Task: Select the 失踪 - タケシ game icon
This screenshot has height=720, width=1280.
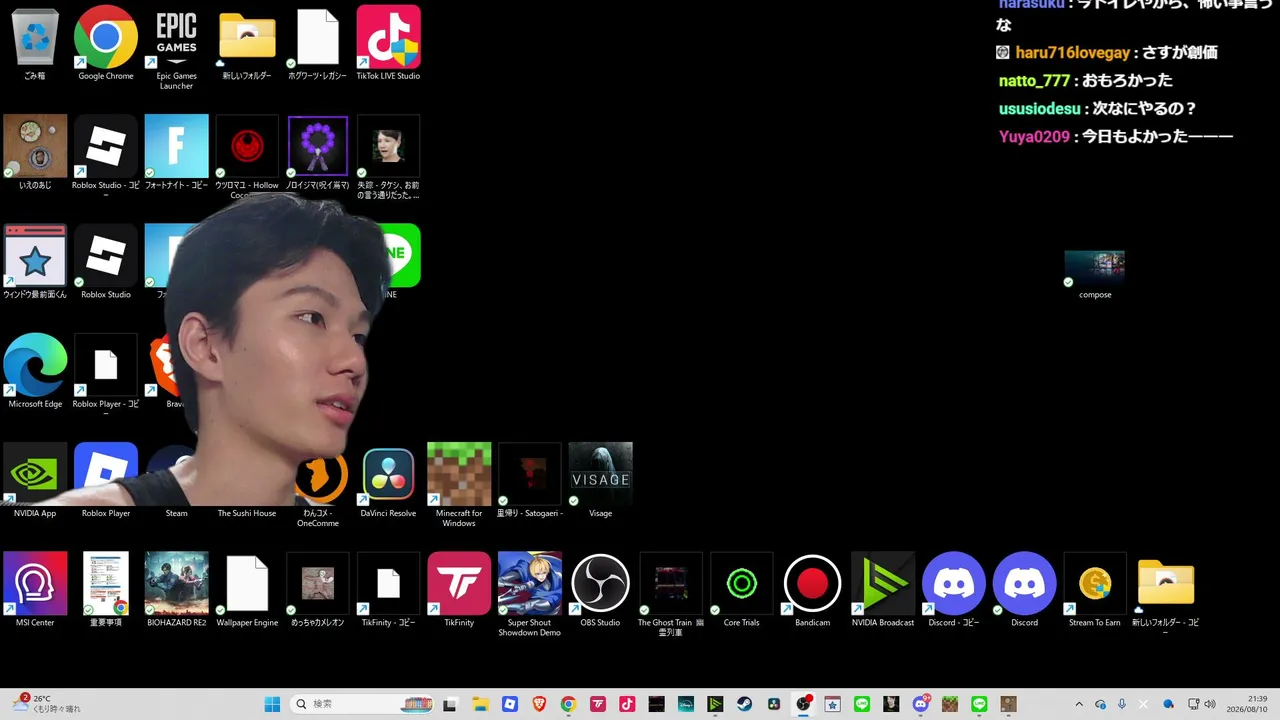Action: 388,157
